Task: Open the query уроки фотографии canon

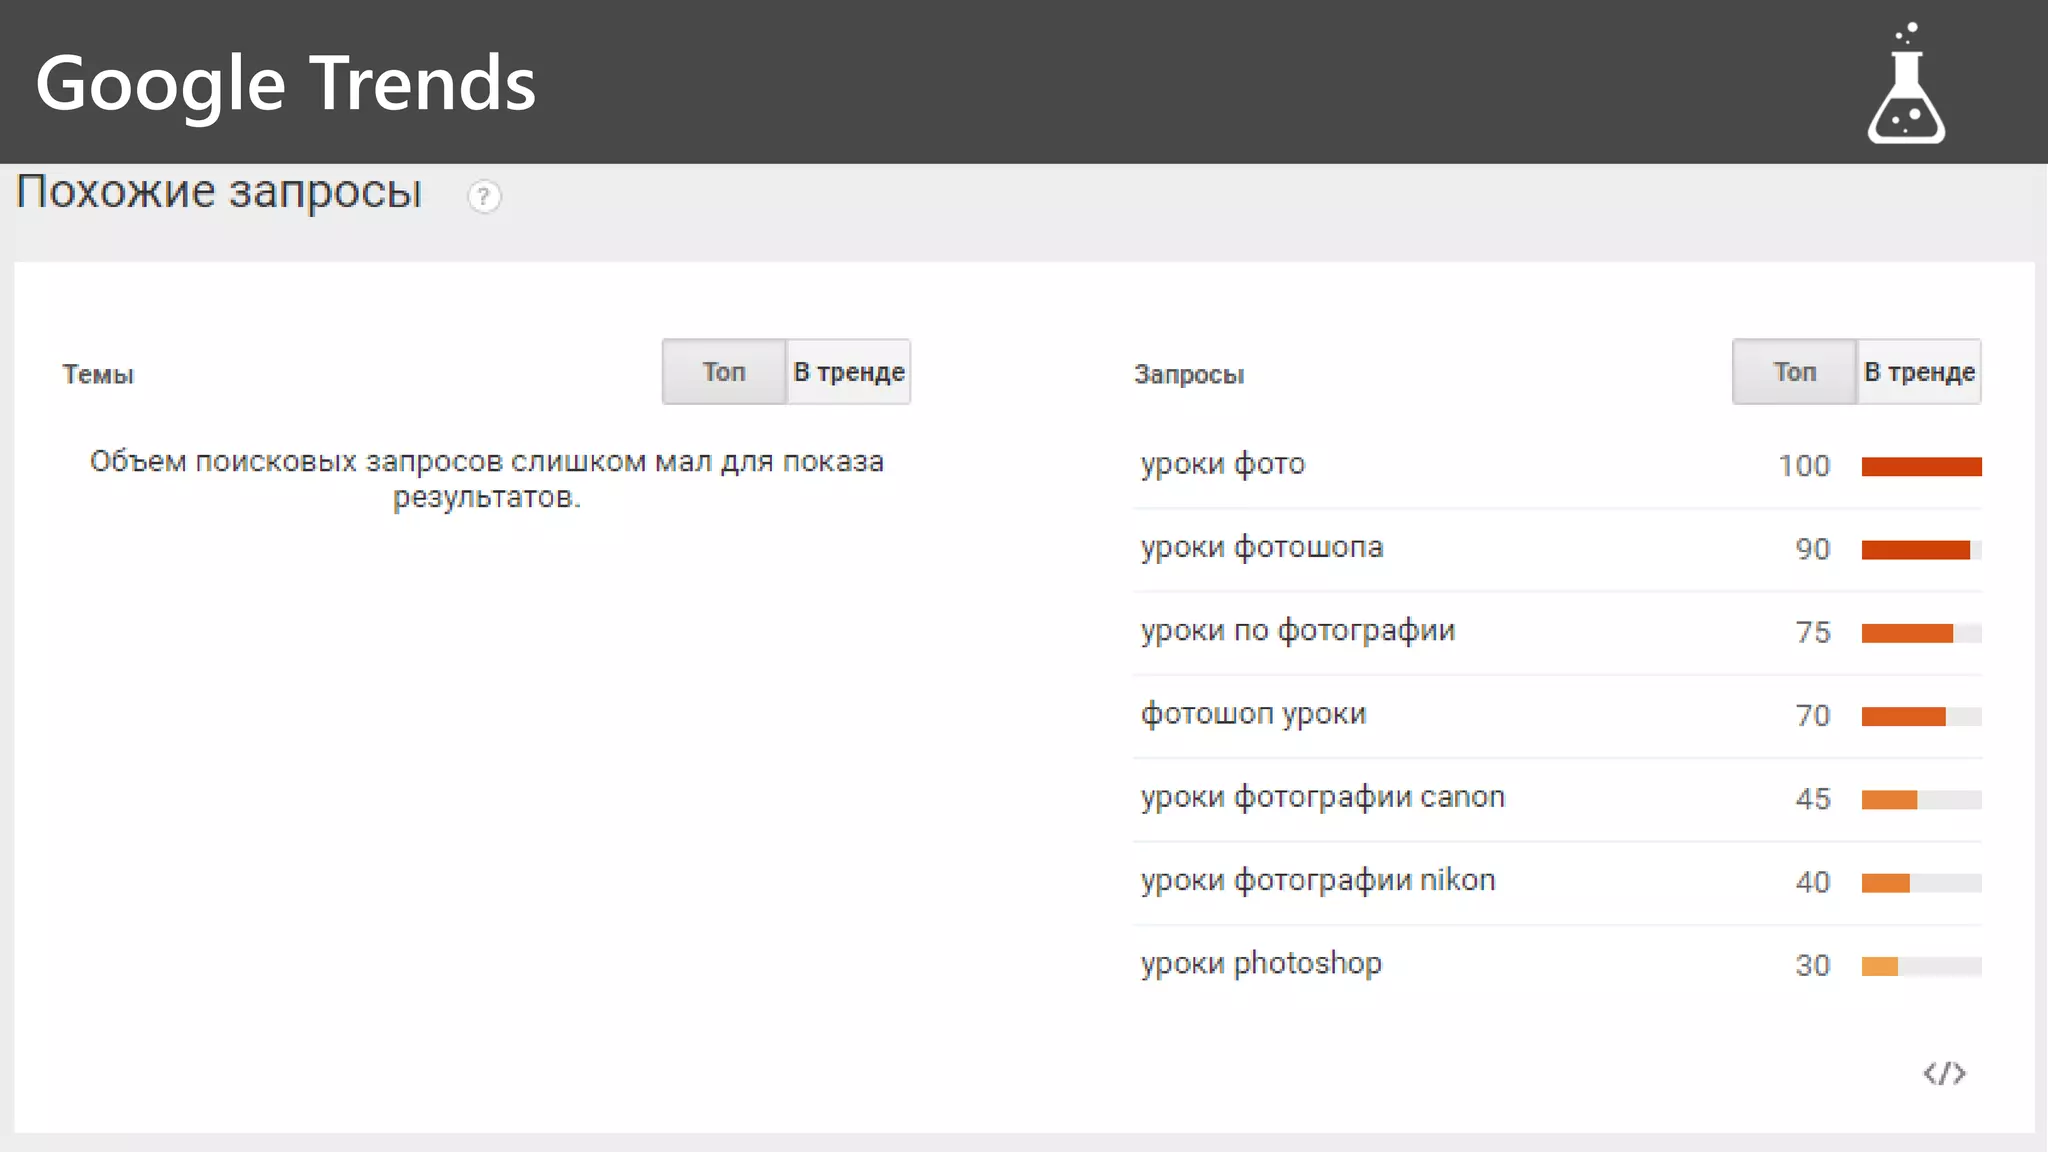Action: point(1323,797)
